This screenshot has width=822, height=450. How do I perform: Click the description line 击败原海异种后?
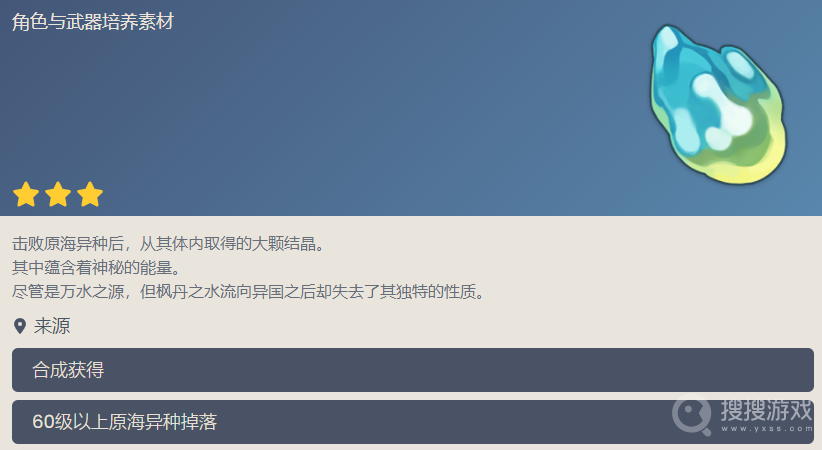(169, 244)
